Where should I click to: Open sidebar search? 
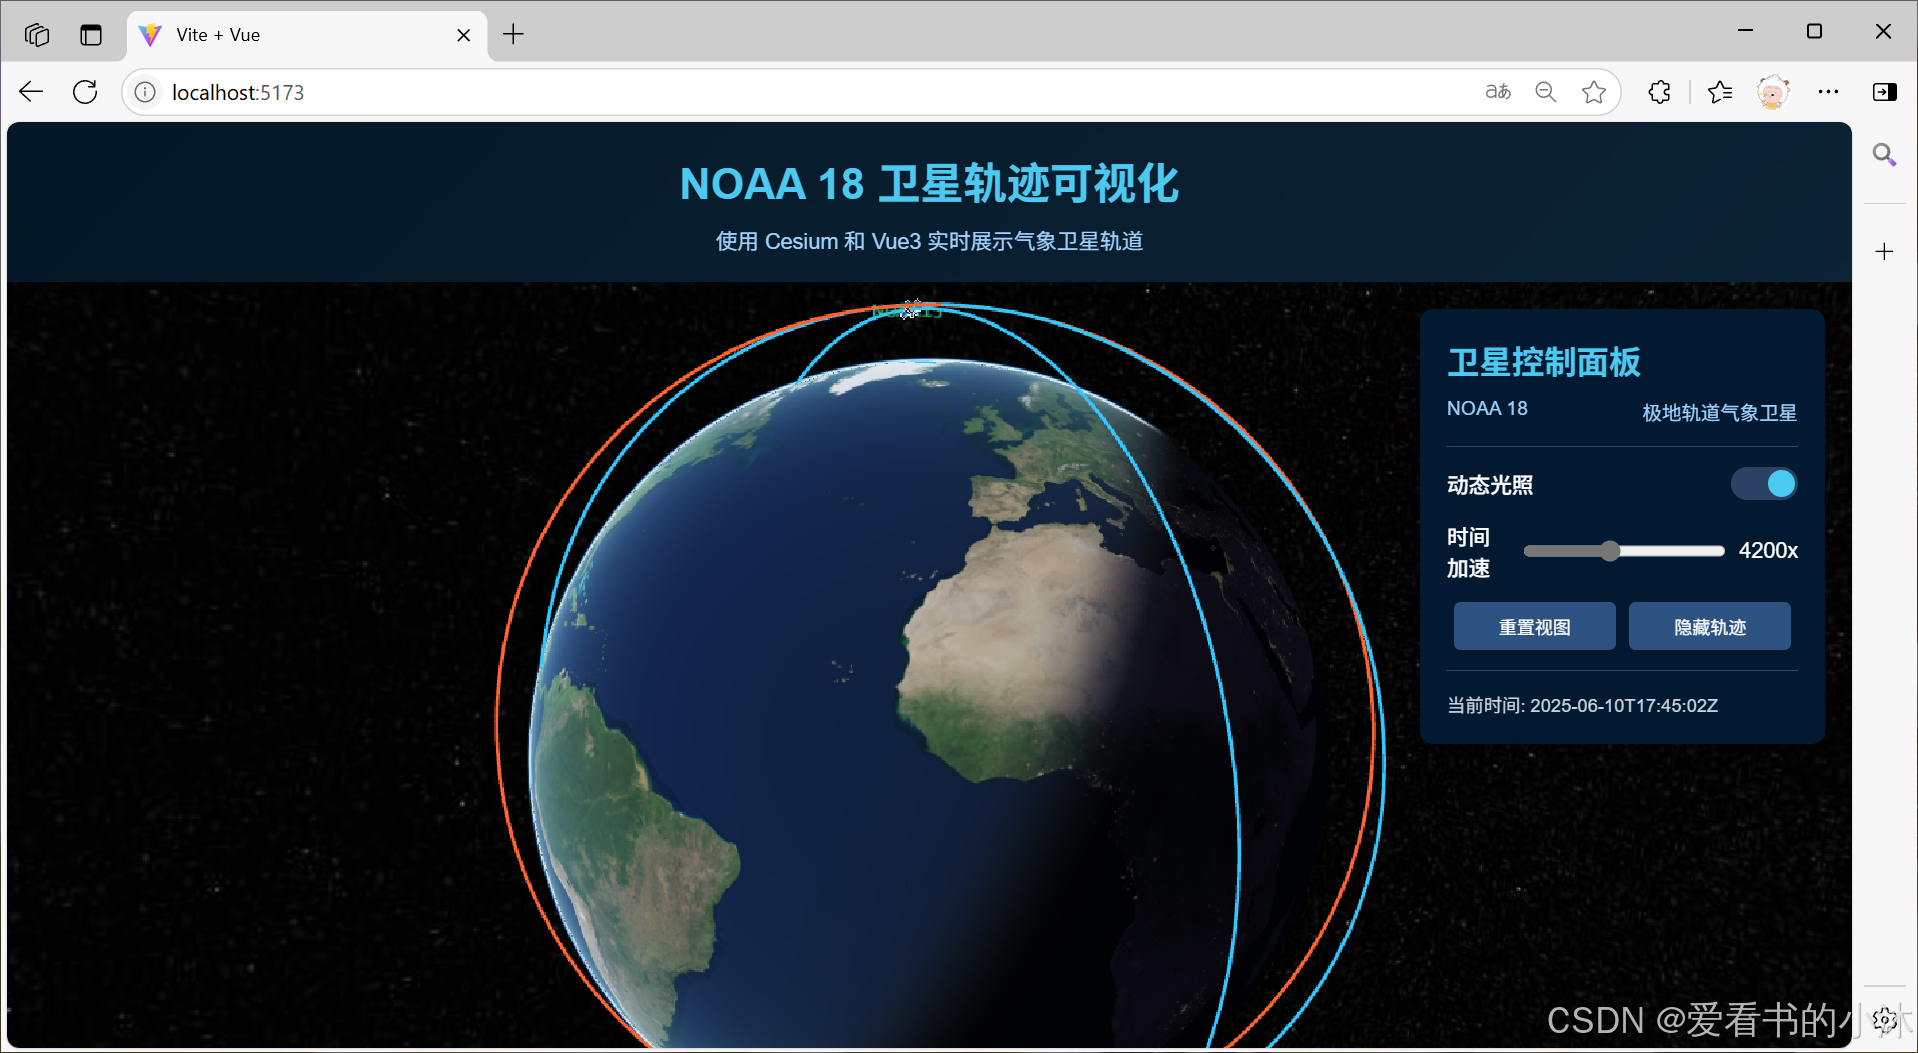coord(1884,154)
